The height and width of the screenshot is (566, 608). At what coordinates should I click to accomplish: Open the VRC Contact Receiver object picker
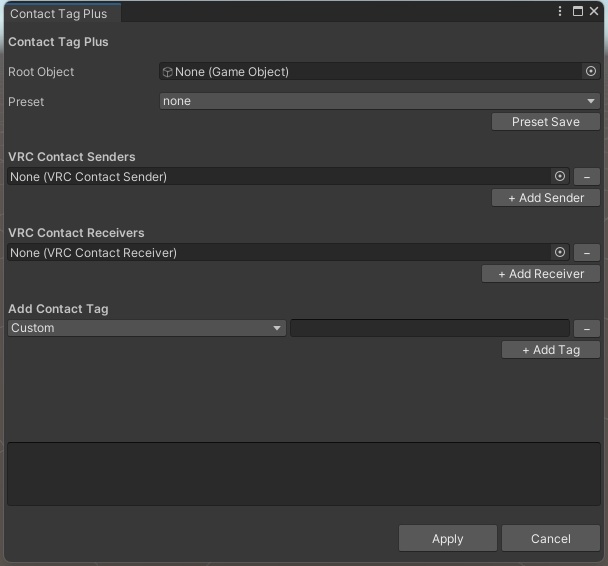coord(560,252)
